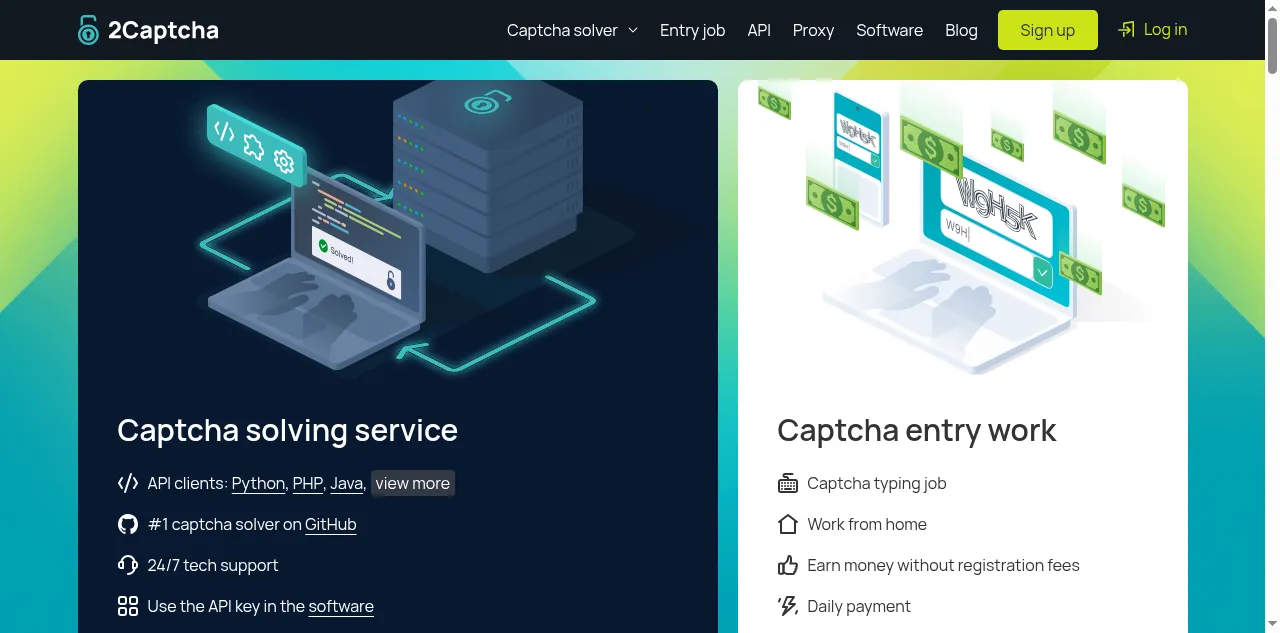Open the Java API client link
This screenshot has height=633, width=1280.
[x=346, y=483]
